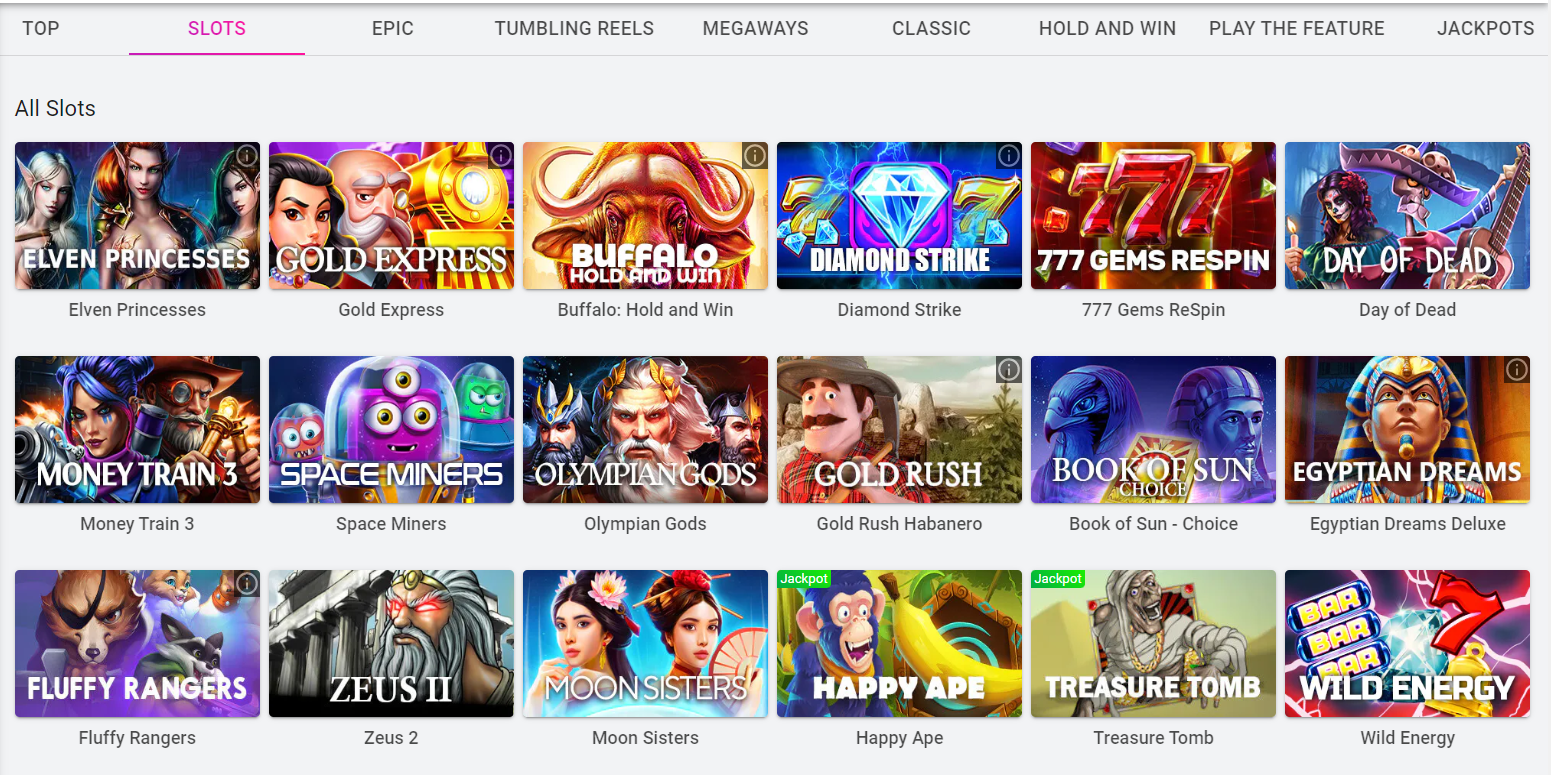Switch to the TOP tab

click(x=41, y=28)
